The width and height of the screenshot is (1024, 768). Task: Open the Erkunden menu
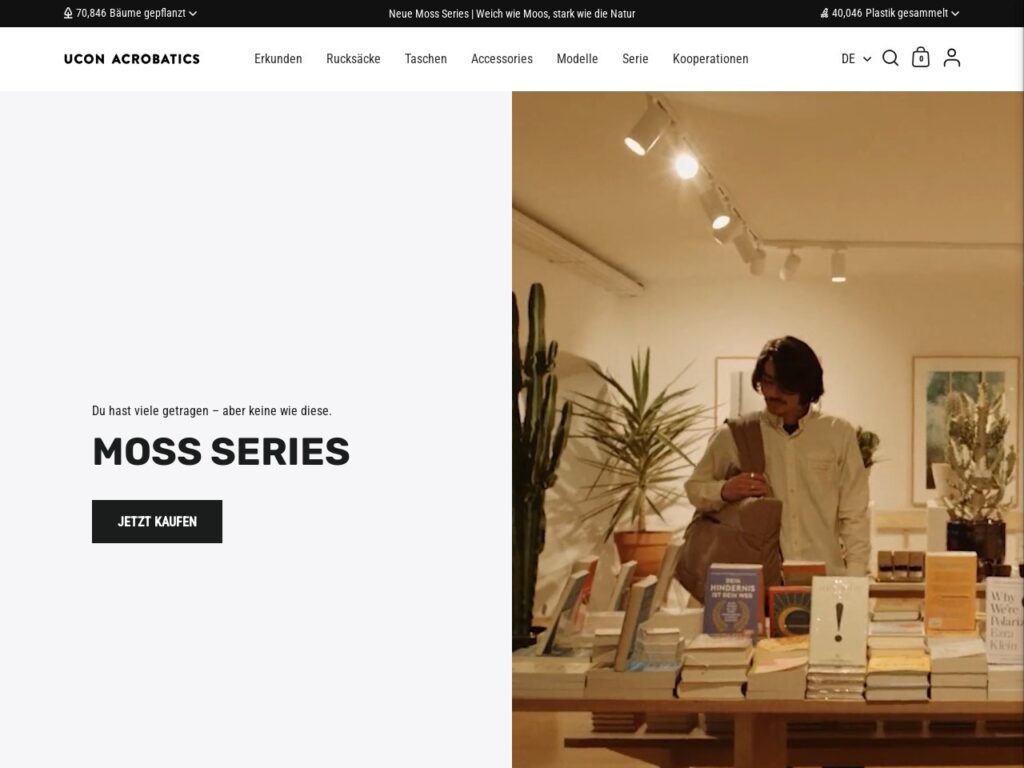(278, 59)
